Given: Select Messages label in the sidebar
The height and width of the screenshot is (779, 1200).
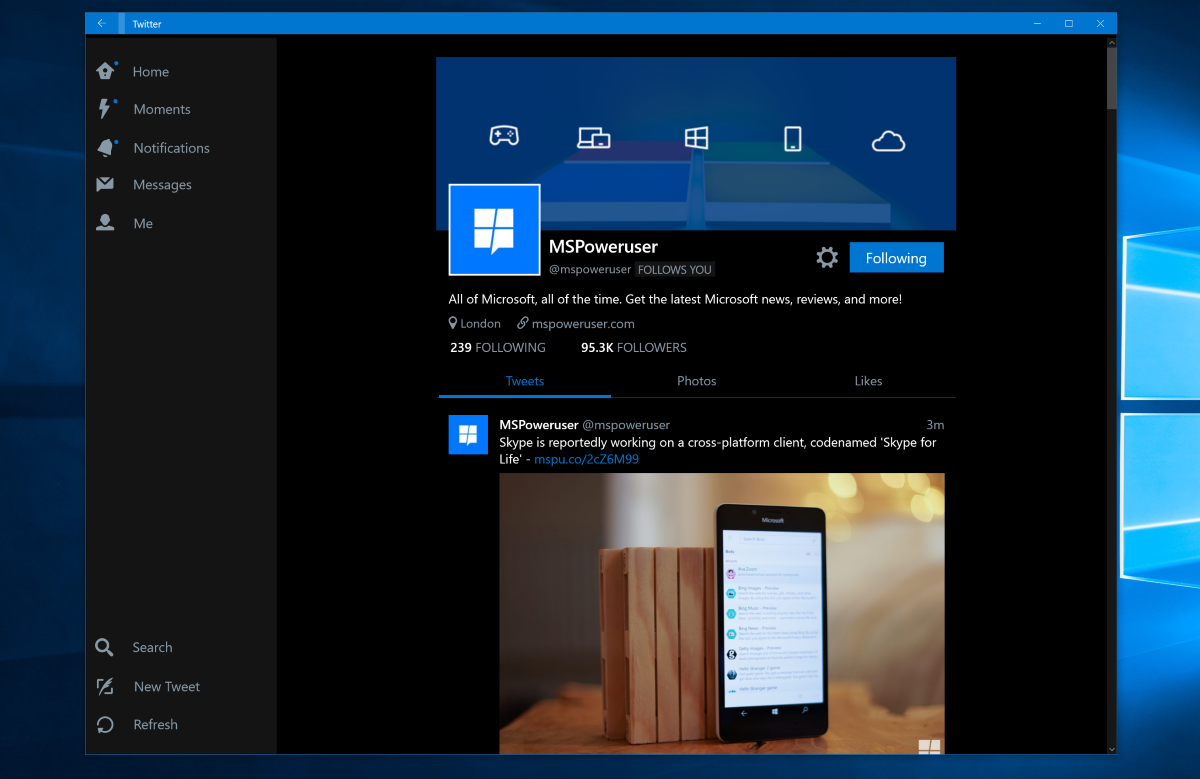Looking at the screenshot, I should [x=162, y=185].
